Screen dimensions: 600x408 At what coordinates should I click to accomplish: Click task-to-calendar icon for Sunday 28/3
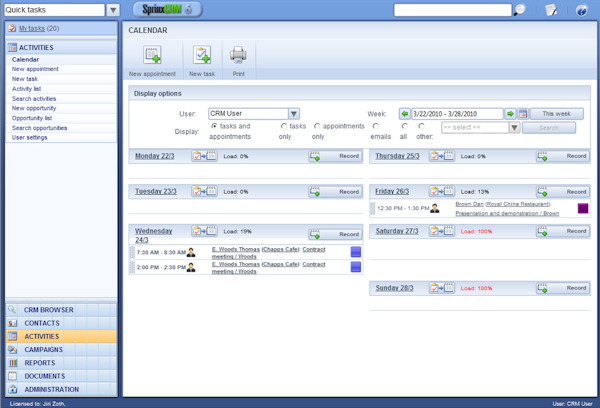pyautogui.click(x=442, y=287)
